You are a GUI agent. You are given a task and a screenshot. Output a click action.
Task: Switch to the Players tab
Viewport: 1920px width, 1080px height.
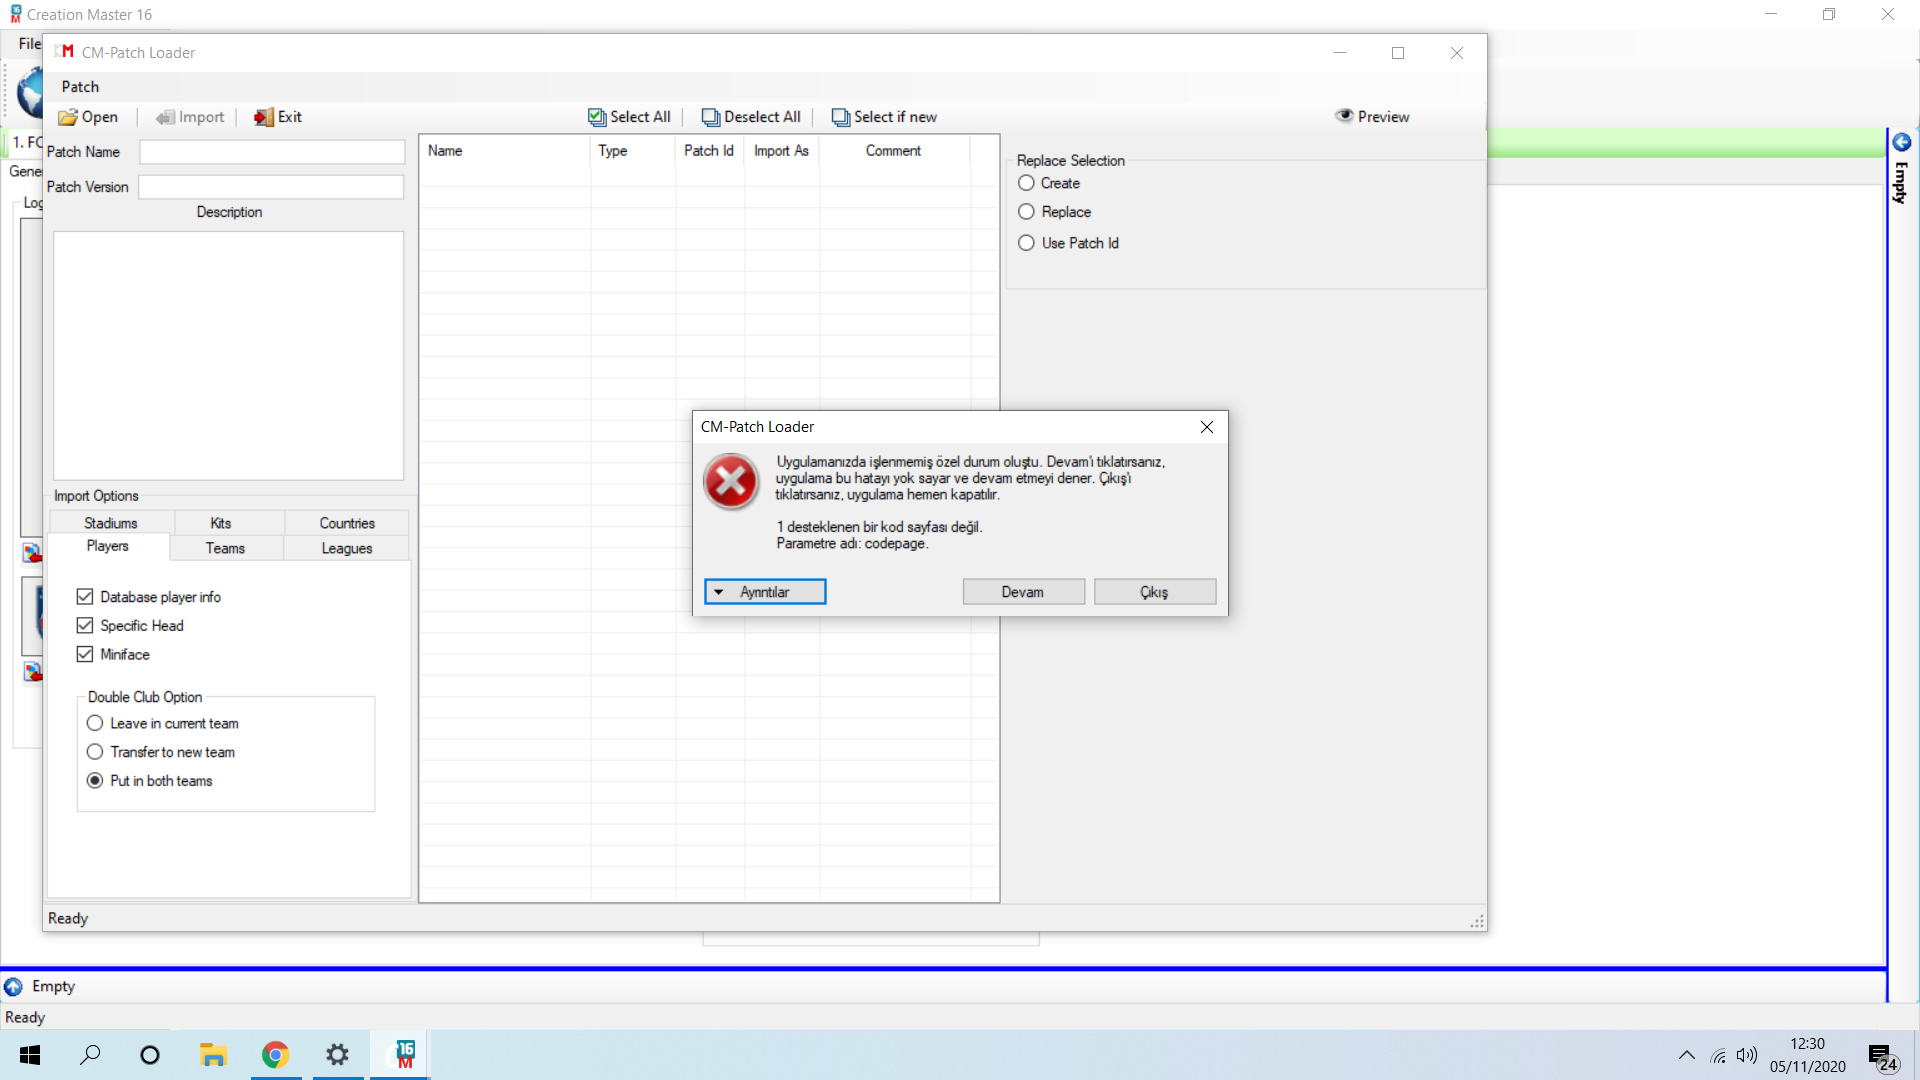tap(108, 546)
